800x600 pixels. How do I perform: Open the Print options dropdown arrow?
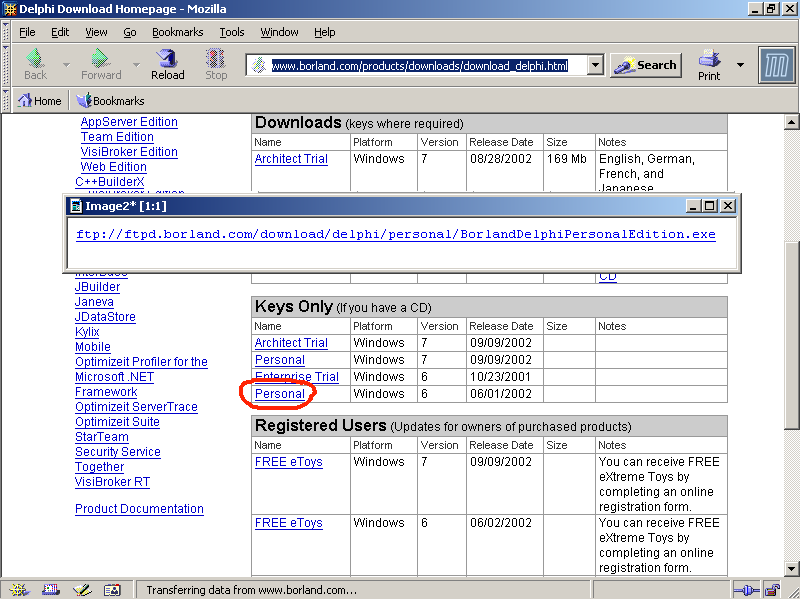point(740,65)
